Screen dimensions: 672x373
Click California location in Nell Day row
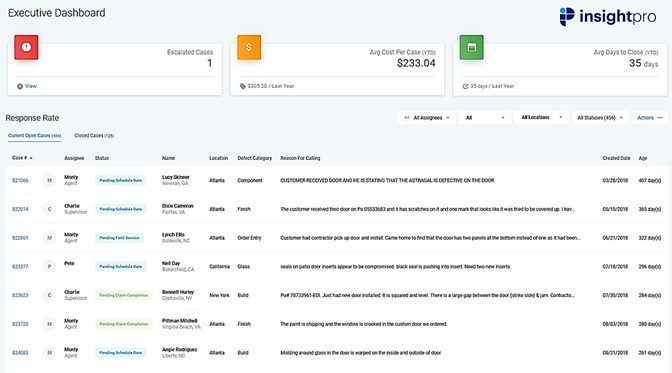click(219, 267)
